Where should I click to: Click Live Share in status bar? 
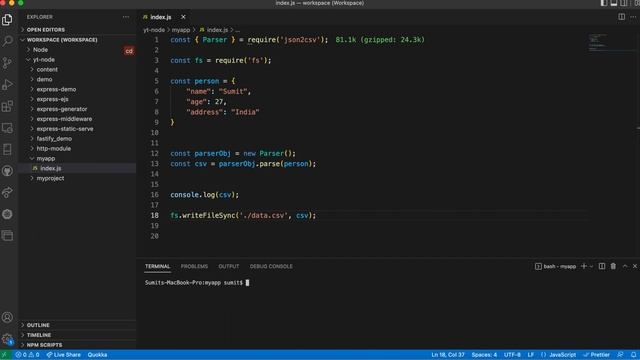pyautogui.click(x=63, y=355)
